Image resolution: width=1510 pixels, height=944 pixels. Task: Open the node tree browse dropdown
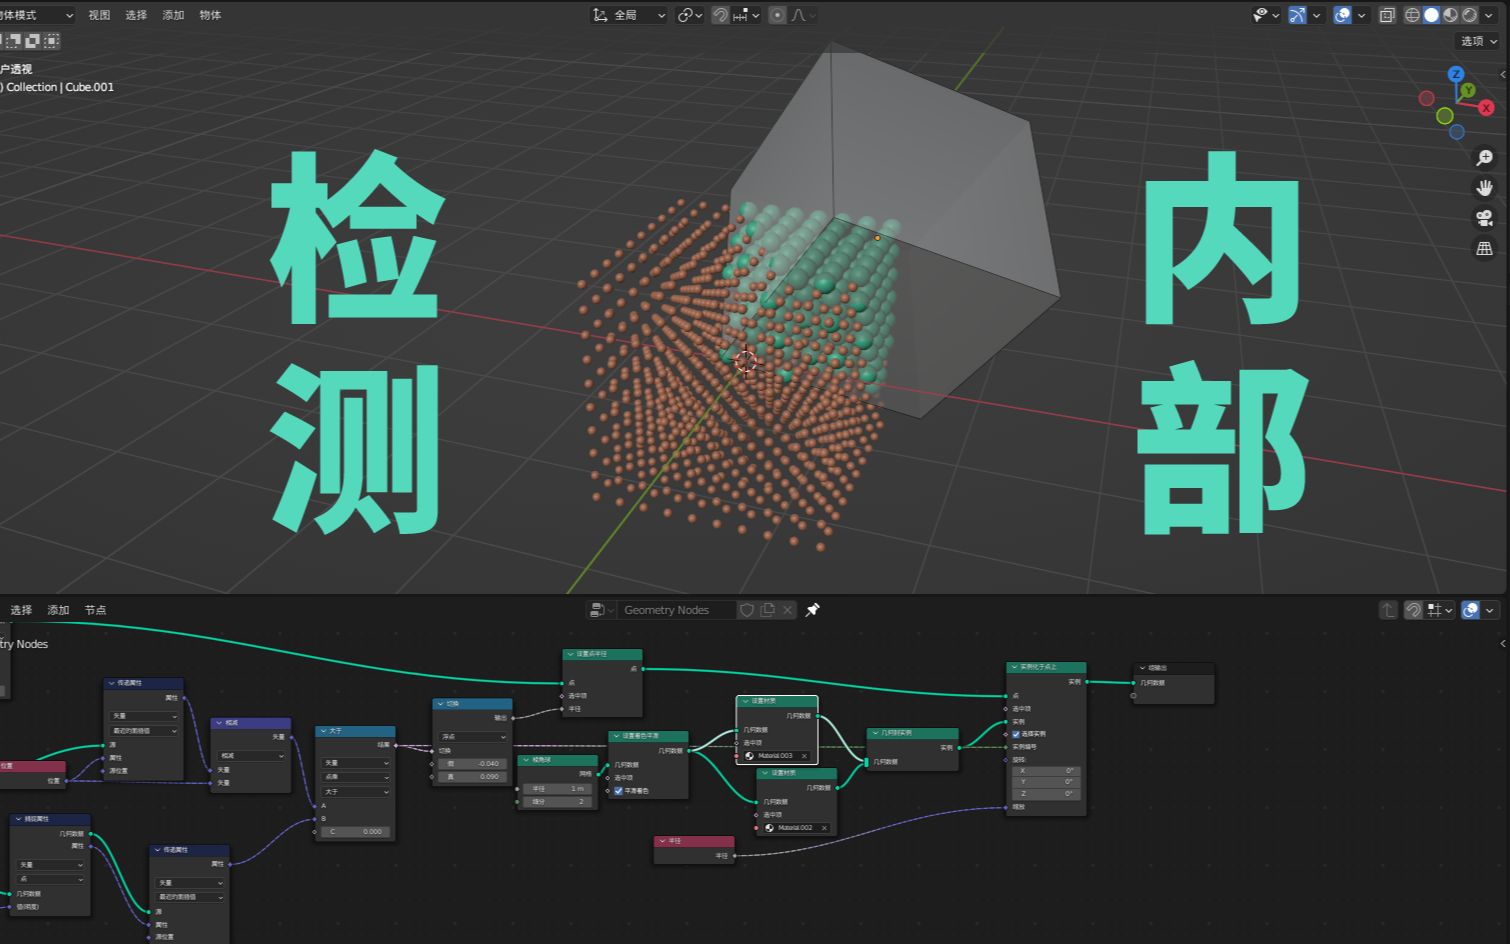(x=601, y=610)
